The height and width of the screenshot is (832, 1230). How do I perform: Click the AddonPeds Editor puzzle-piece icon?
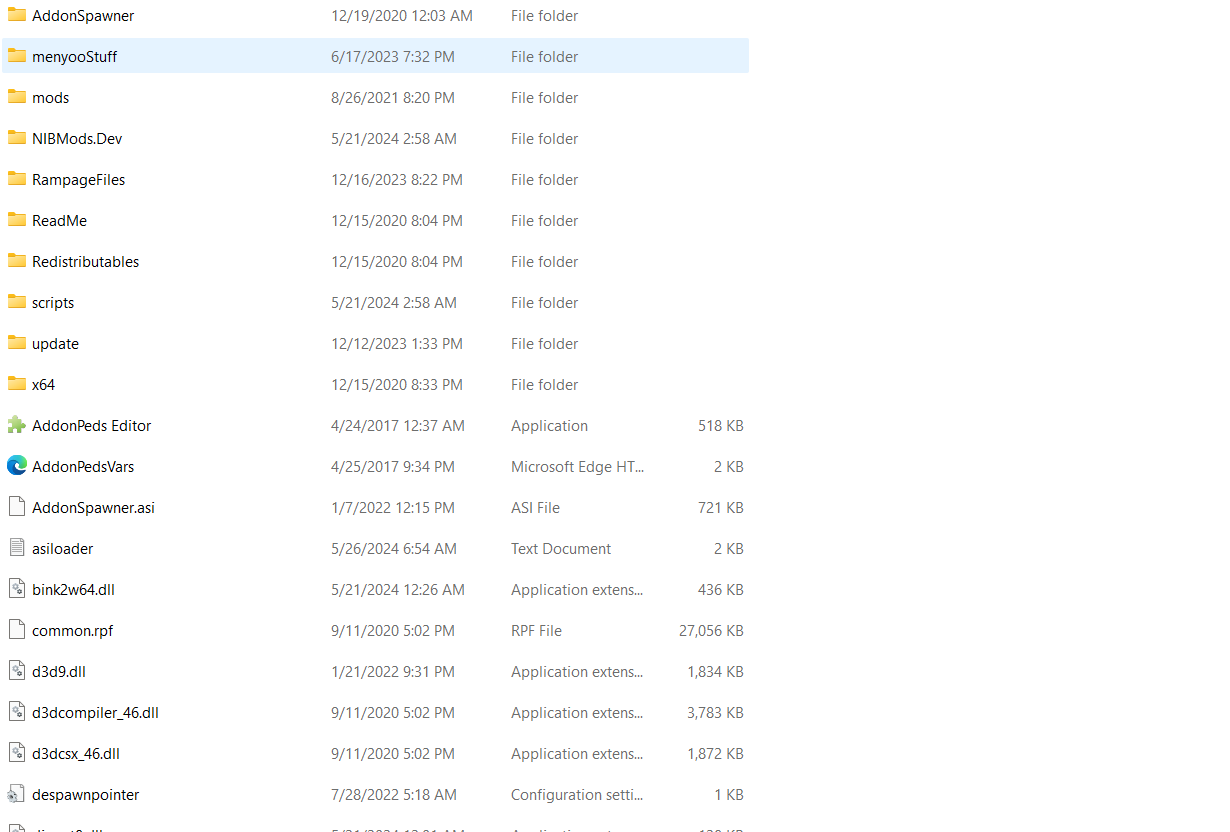click(x=16, y=425)
